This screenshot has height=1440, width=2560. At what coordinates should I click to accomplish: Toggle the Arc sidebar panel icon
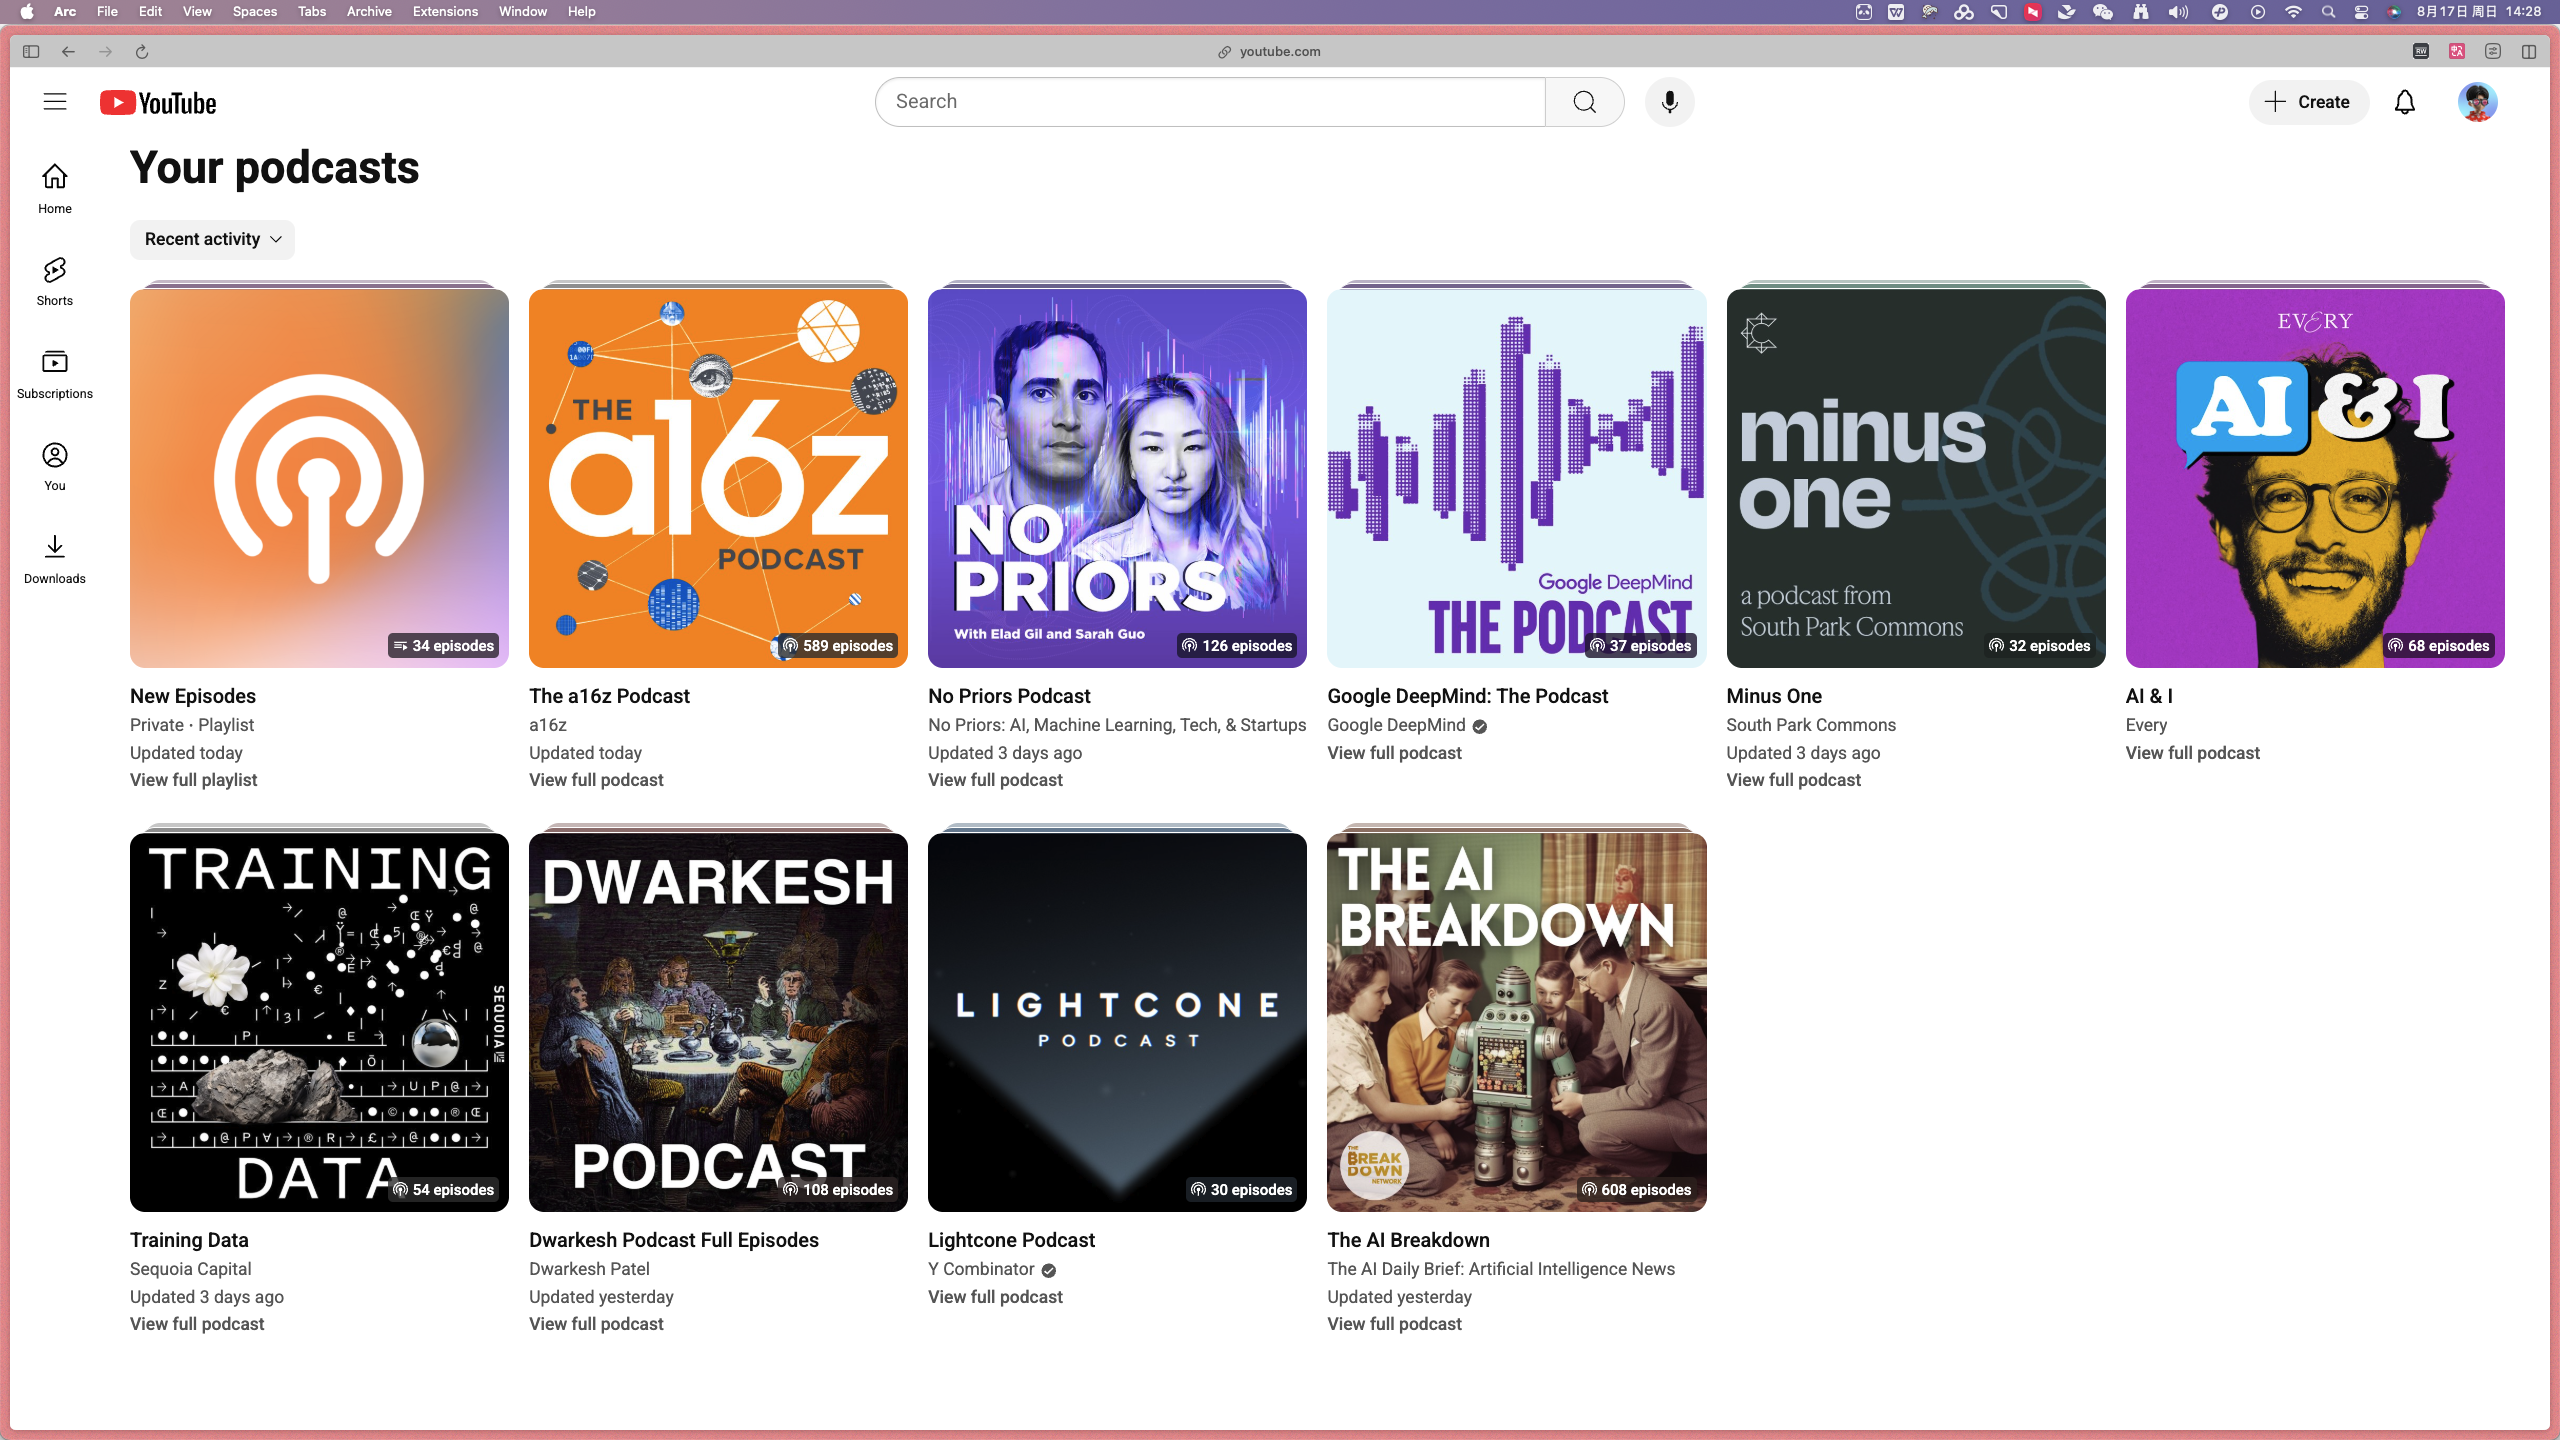(x=31, y=52)
